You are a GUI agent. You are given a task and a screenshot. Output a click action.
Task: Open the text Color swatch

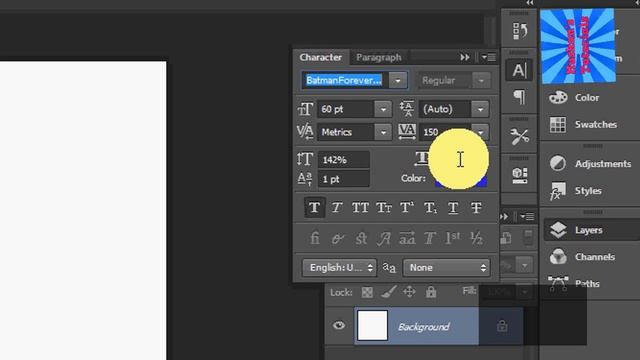(x=461, y=179)
